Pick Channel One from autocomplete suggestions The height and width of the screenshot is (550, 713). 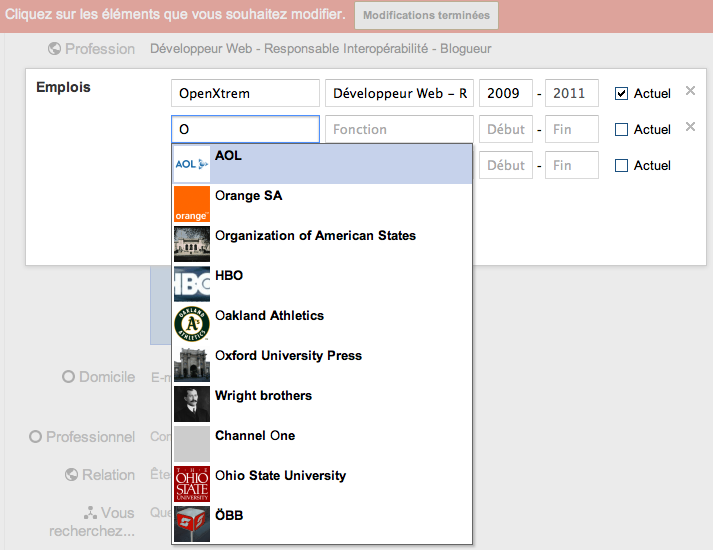[255, 436]
